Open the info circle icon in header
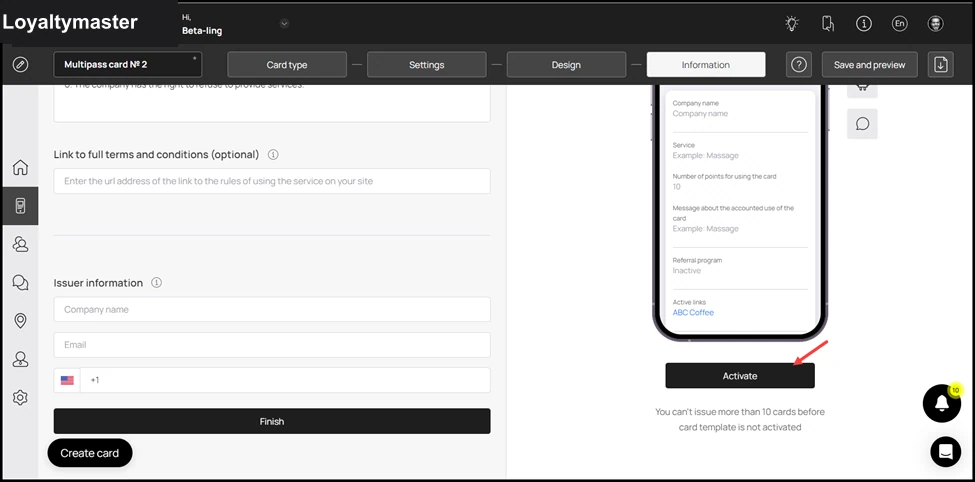 tap(863, 24)
